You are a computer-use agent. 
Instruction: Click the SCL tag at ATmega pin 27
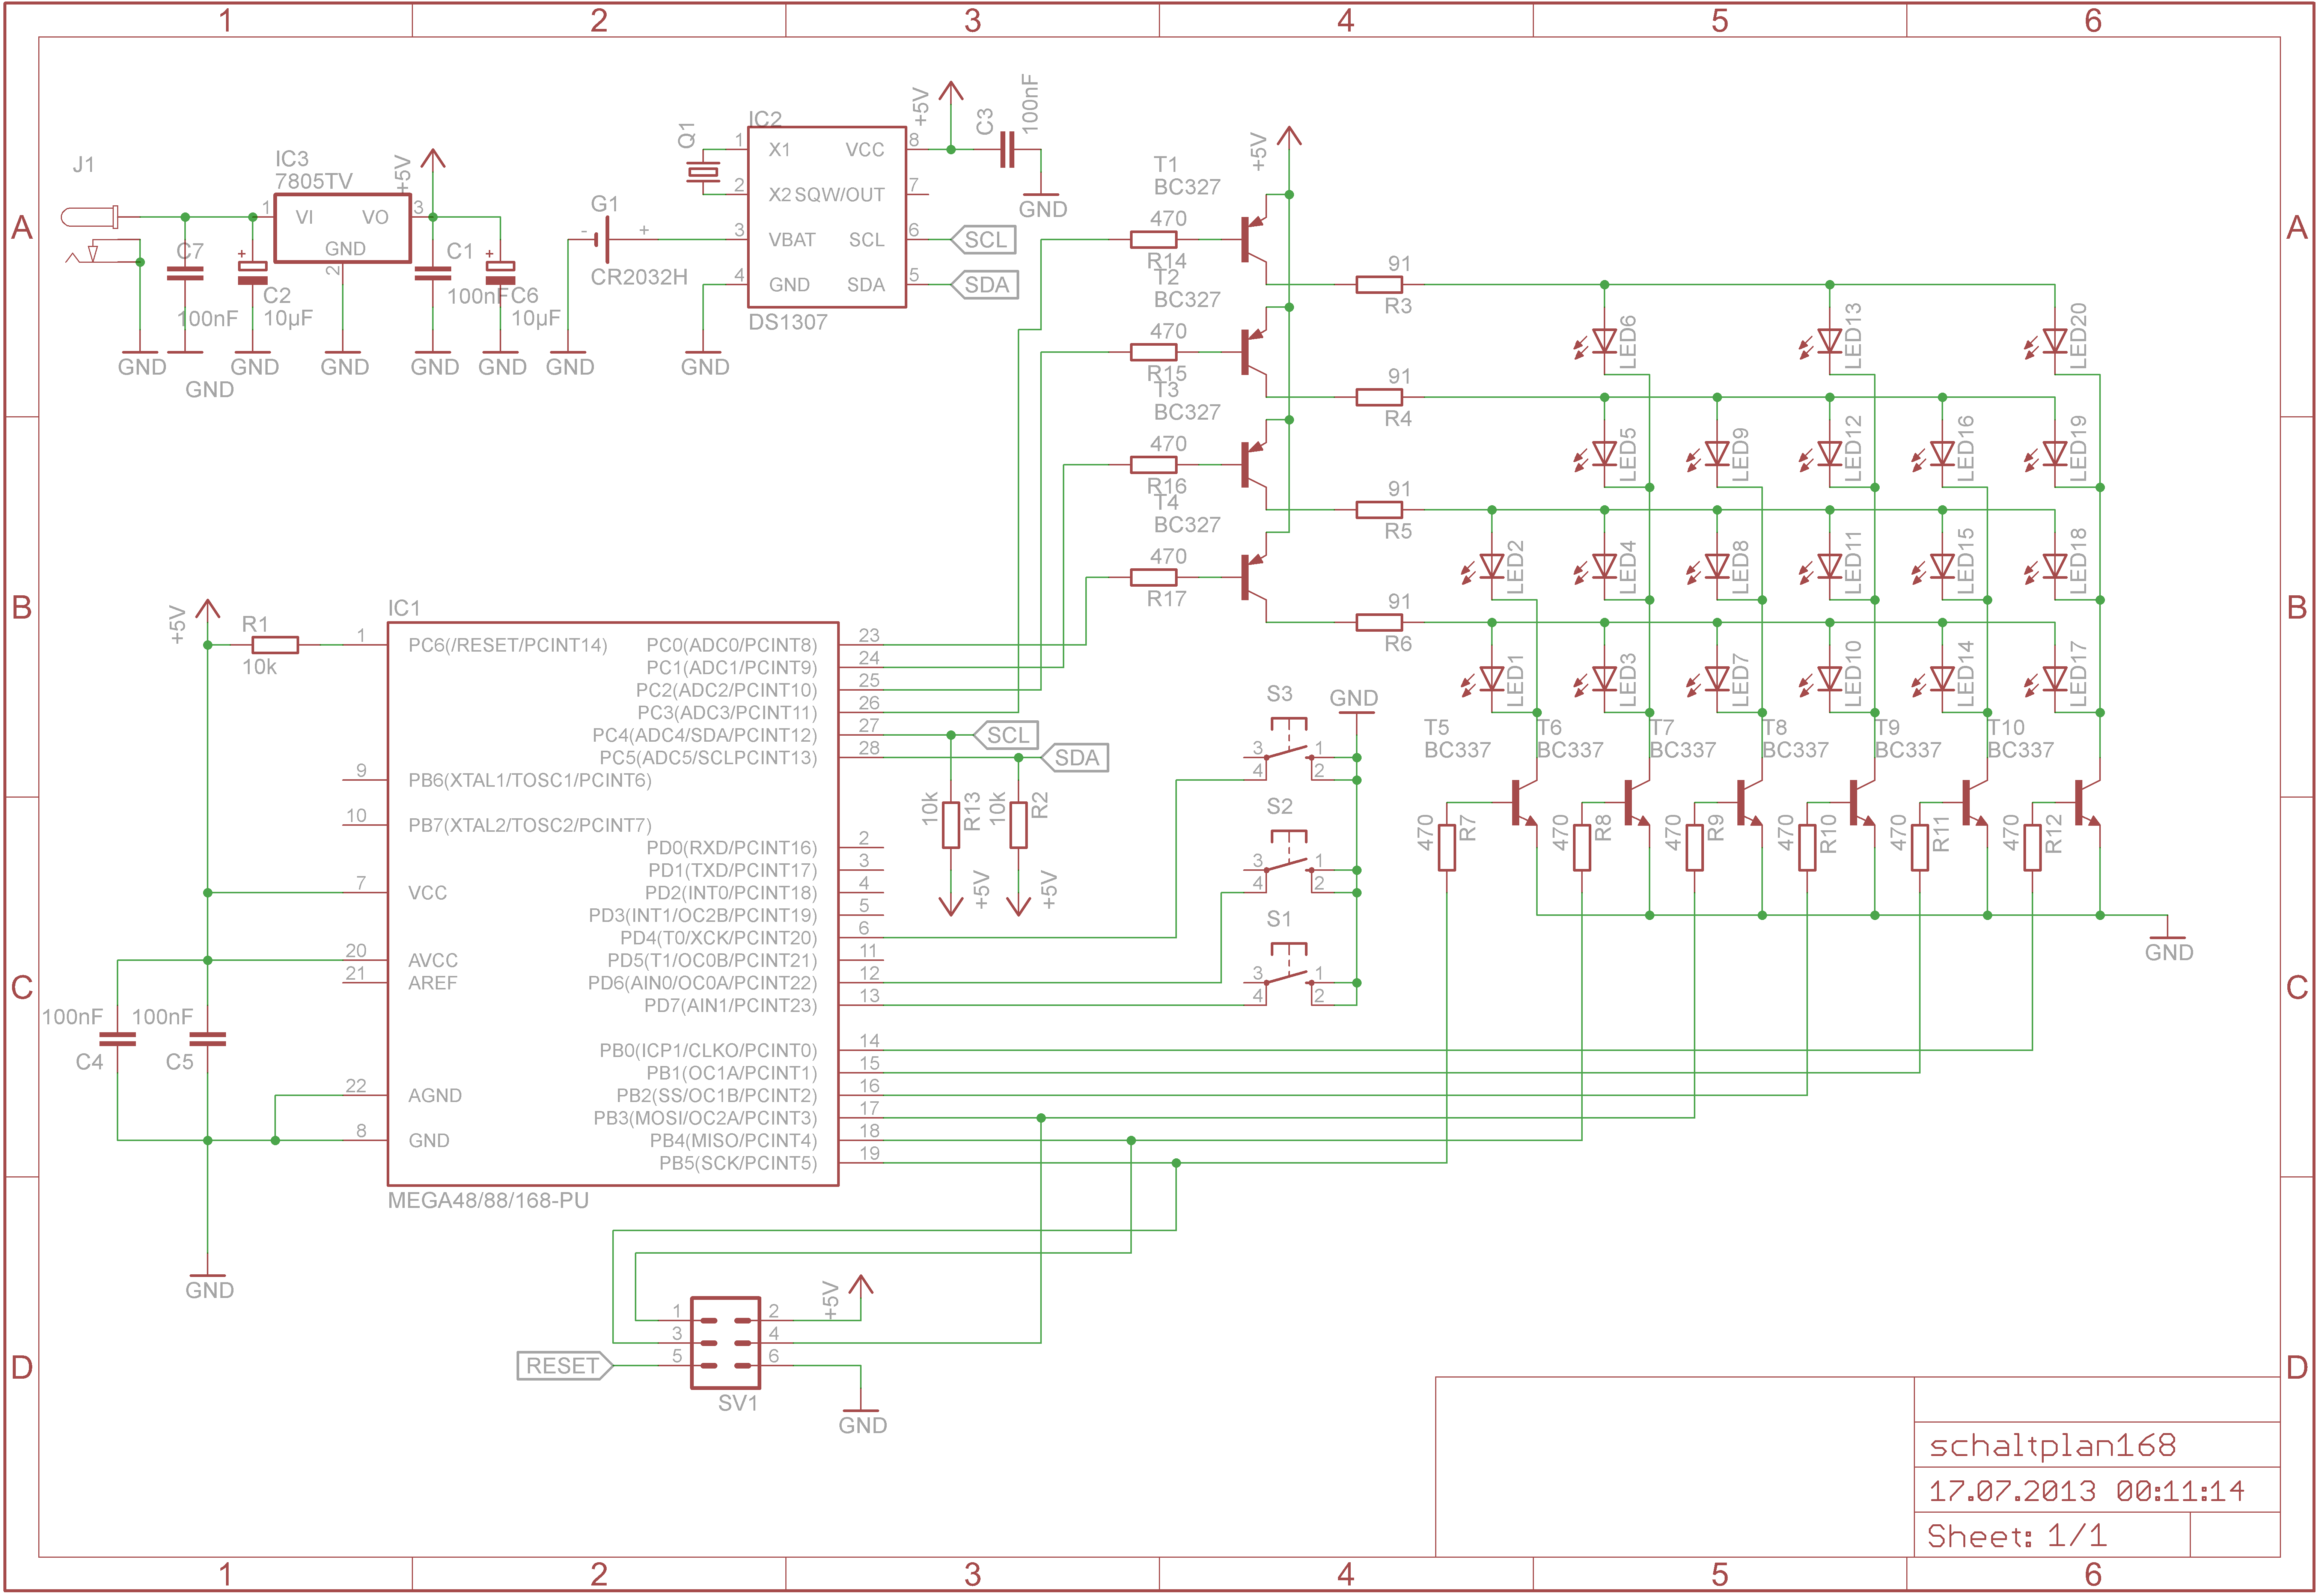click(1006, 735)
